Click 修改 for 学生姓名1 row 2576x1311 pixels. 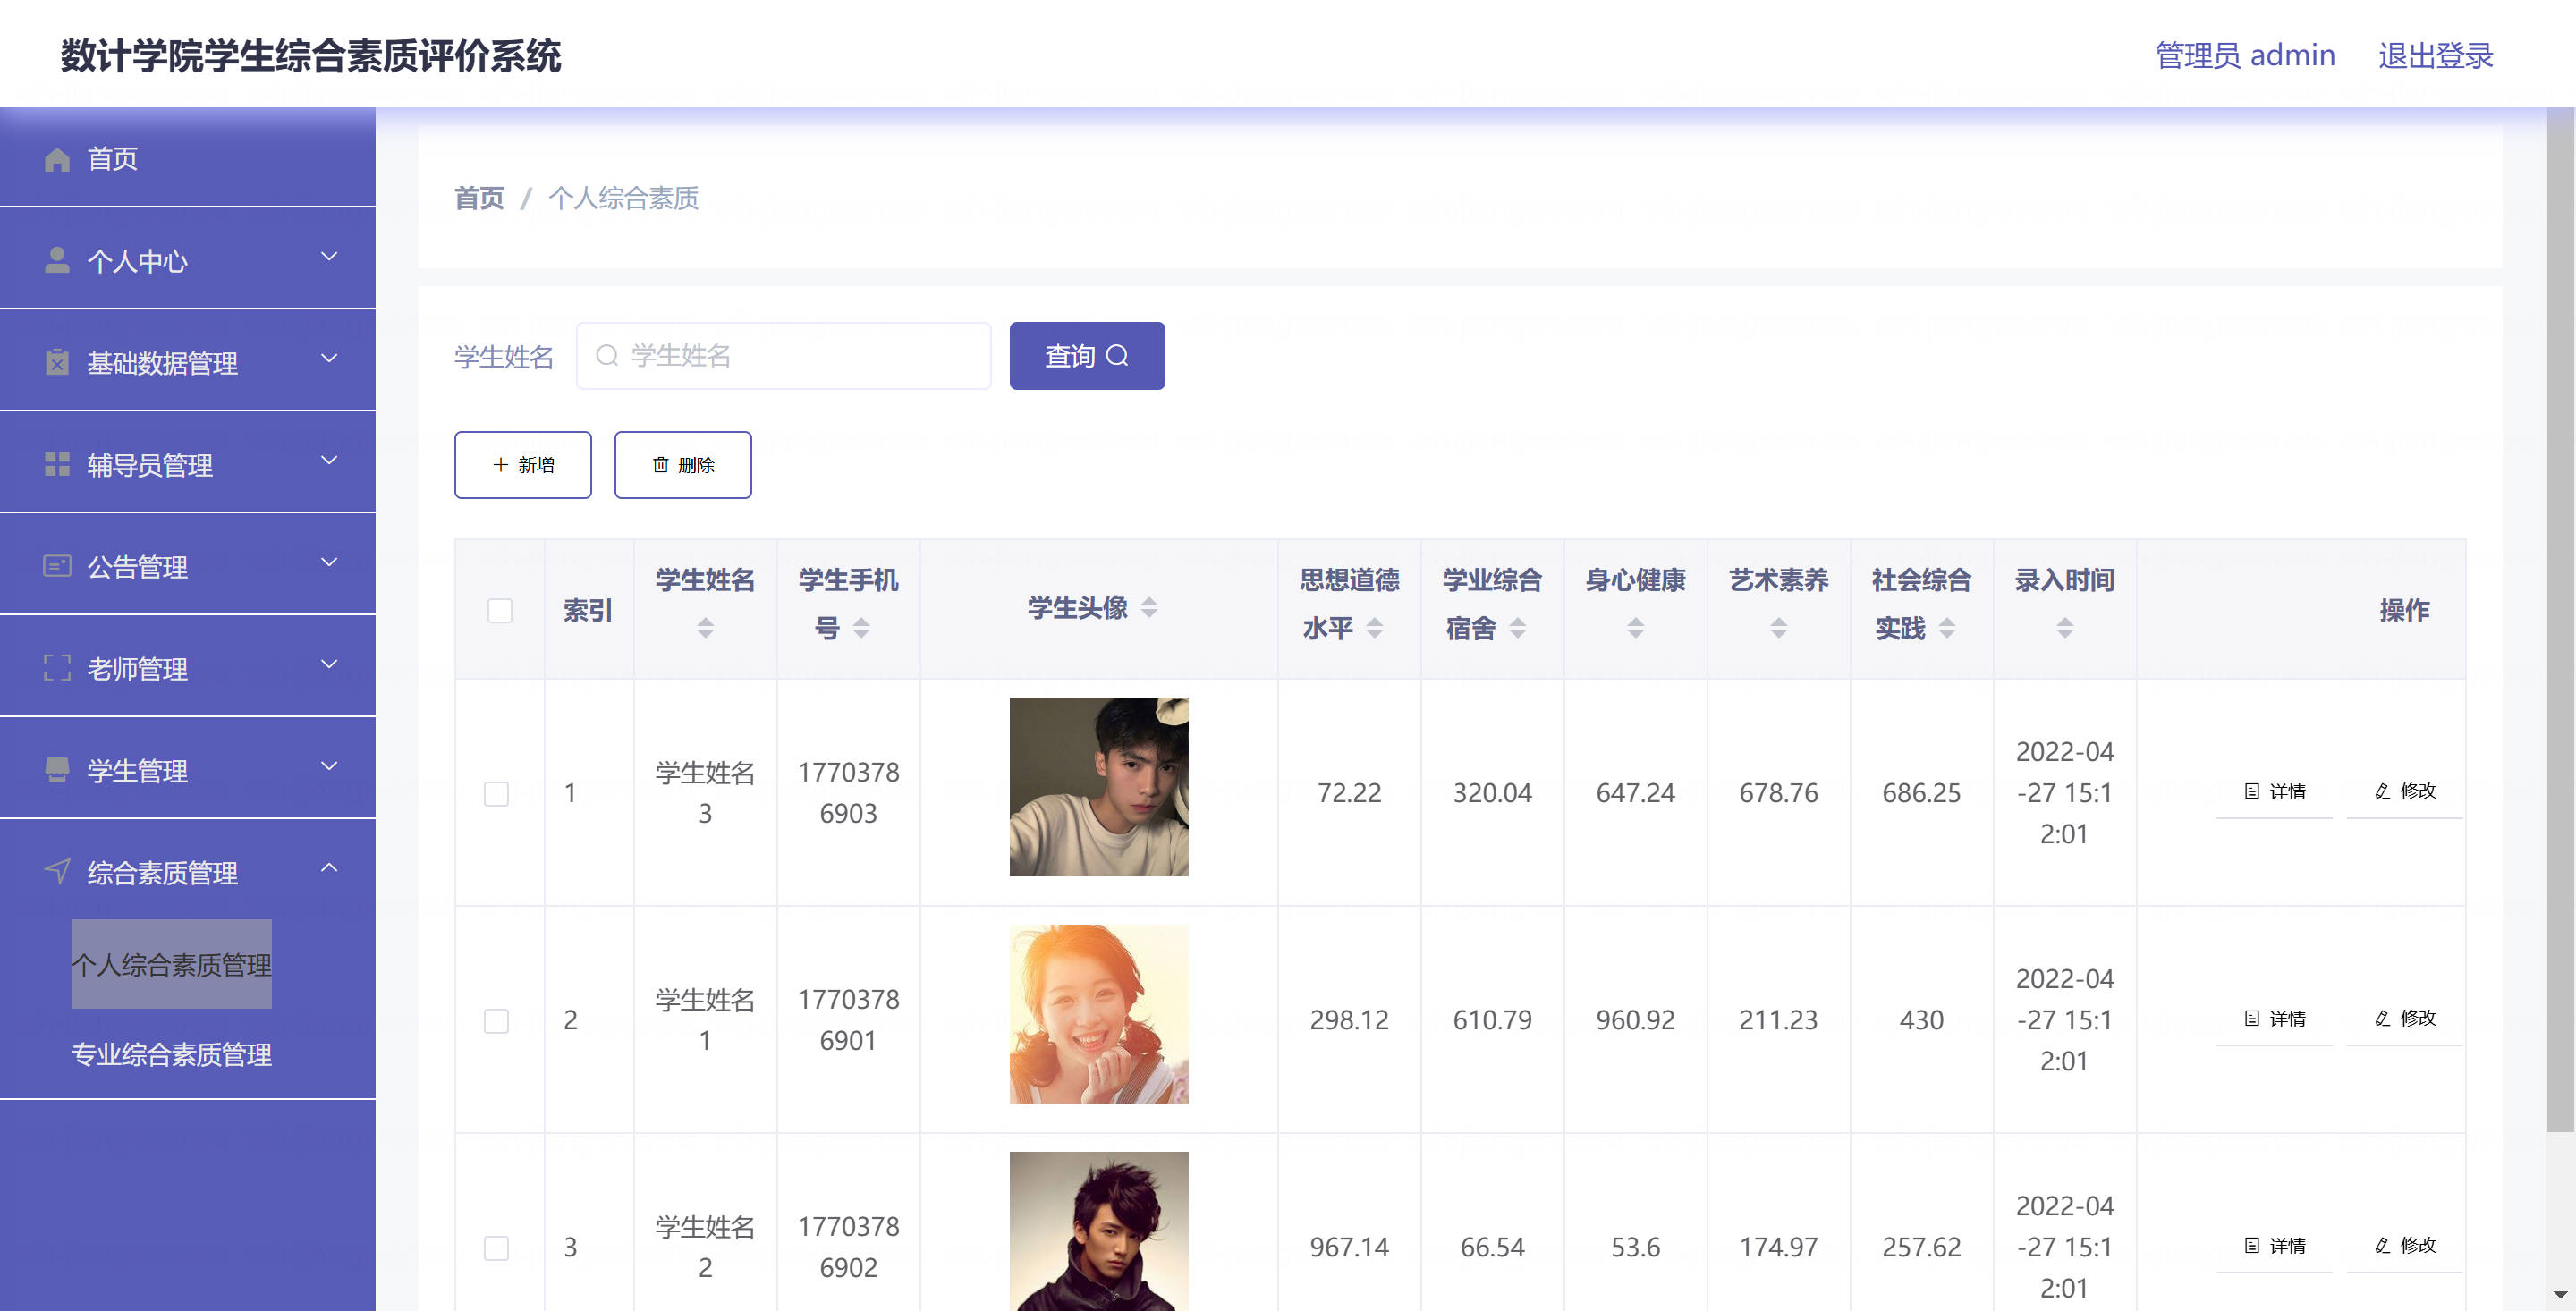pos(2404,1019)
